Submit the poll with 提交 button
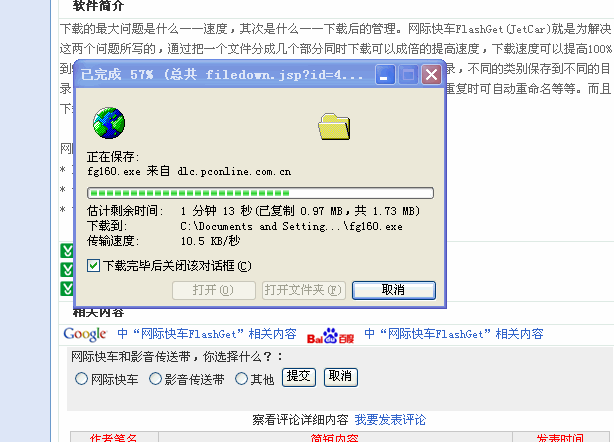Image resolution: width=614 pixels, height=442 pixels. tap(299, 377)
